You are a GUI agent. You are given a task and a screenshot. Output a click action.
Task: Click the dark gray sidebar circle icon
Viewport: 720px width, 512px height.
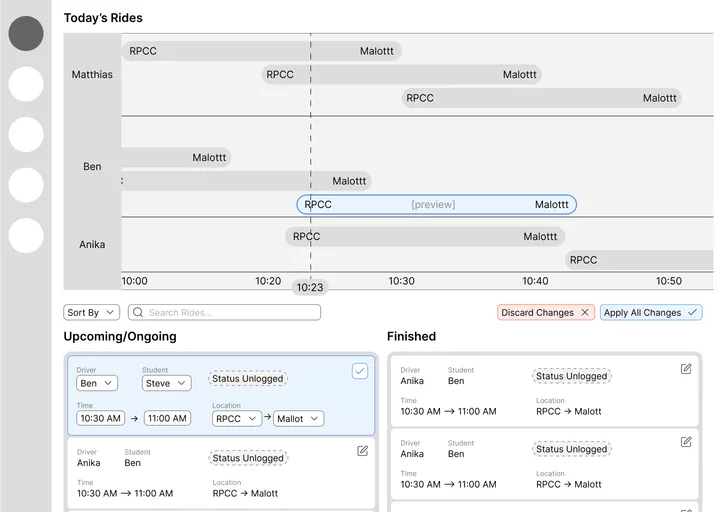tap(26, 34)
